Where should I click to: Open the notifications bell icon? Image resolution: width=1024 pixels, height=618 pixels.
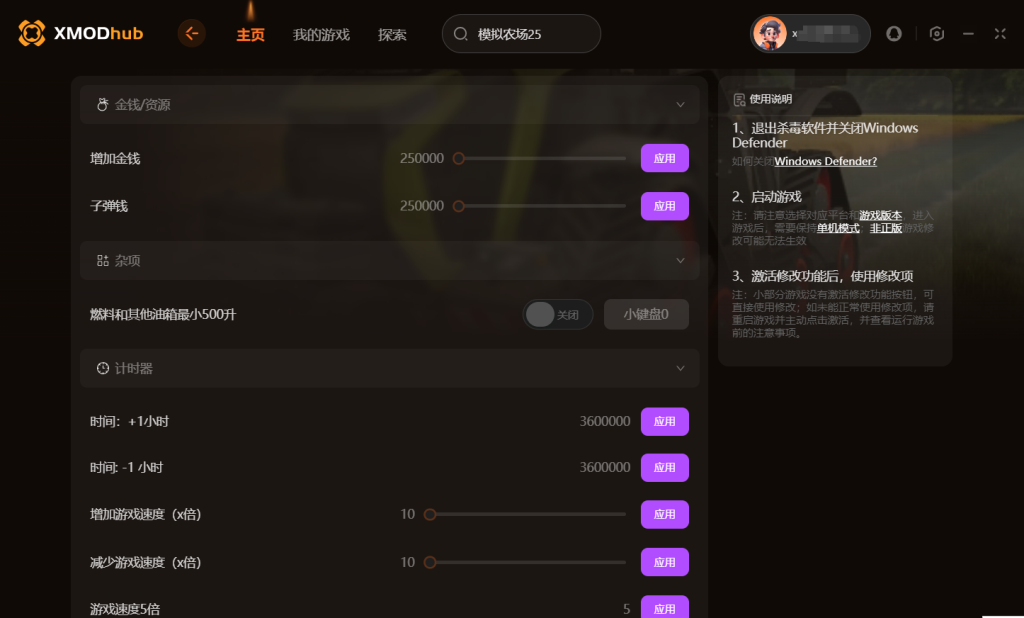[893, 33]
